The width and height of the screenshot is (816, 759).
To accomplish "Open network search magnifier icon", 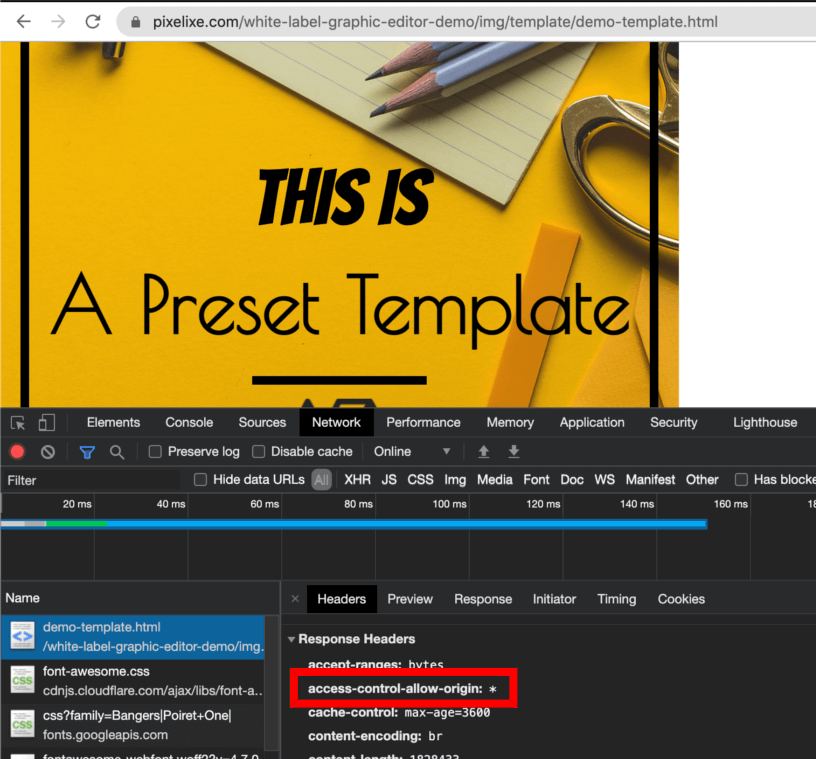I will pyautogui.click(x=117, y=452).
